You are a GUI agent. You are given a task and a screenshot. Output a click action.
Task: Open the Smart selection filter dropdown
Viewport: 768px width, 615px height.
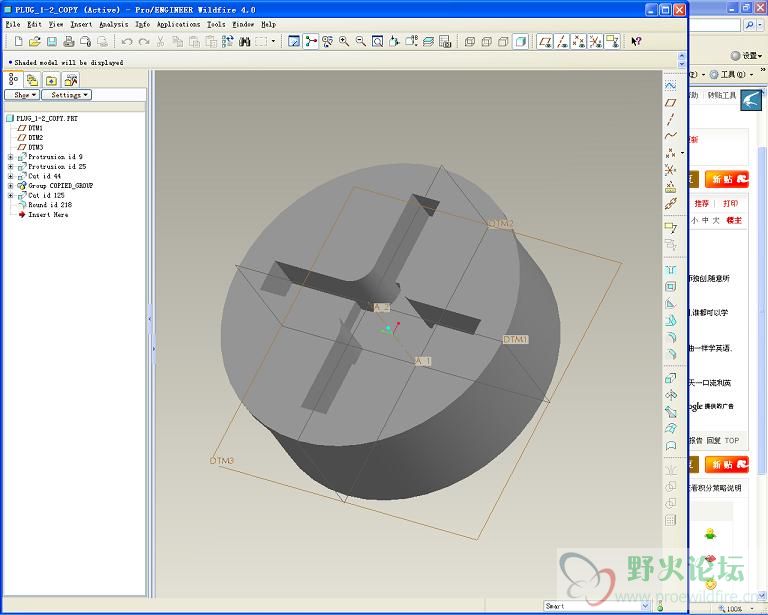coord(645,606)
